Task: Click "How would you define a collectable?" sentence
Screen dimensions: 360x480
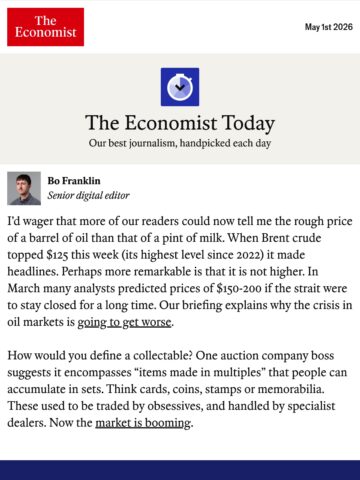Action: 100,356
